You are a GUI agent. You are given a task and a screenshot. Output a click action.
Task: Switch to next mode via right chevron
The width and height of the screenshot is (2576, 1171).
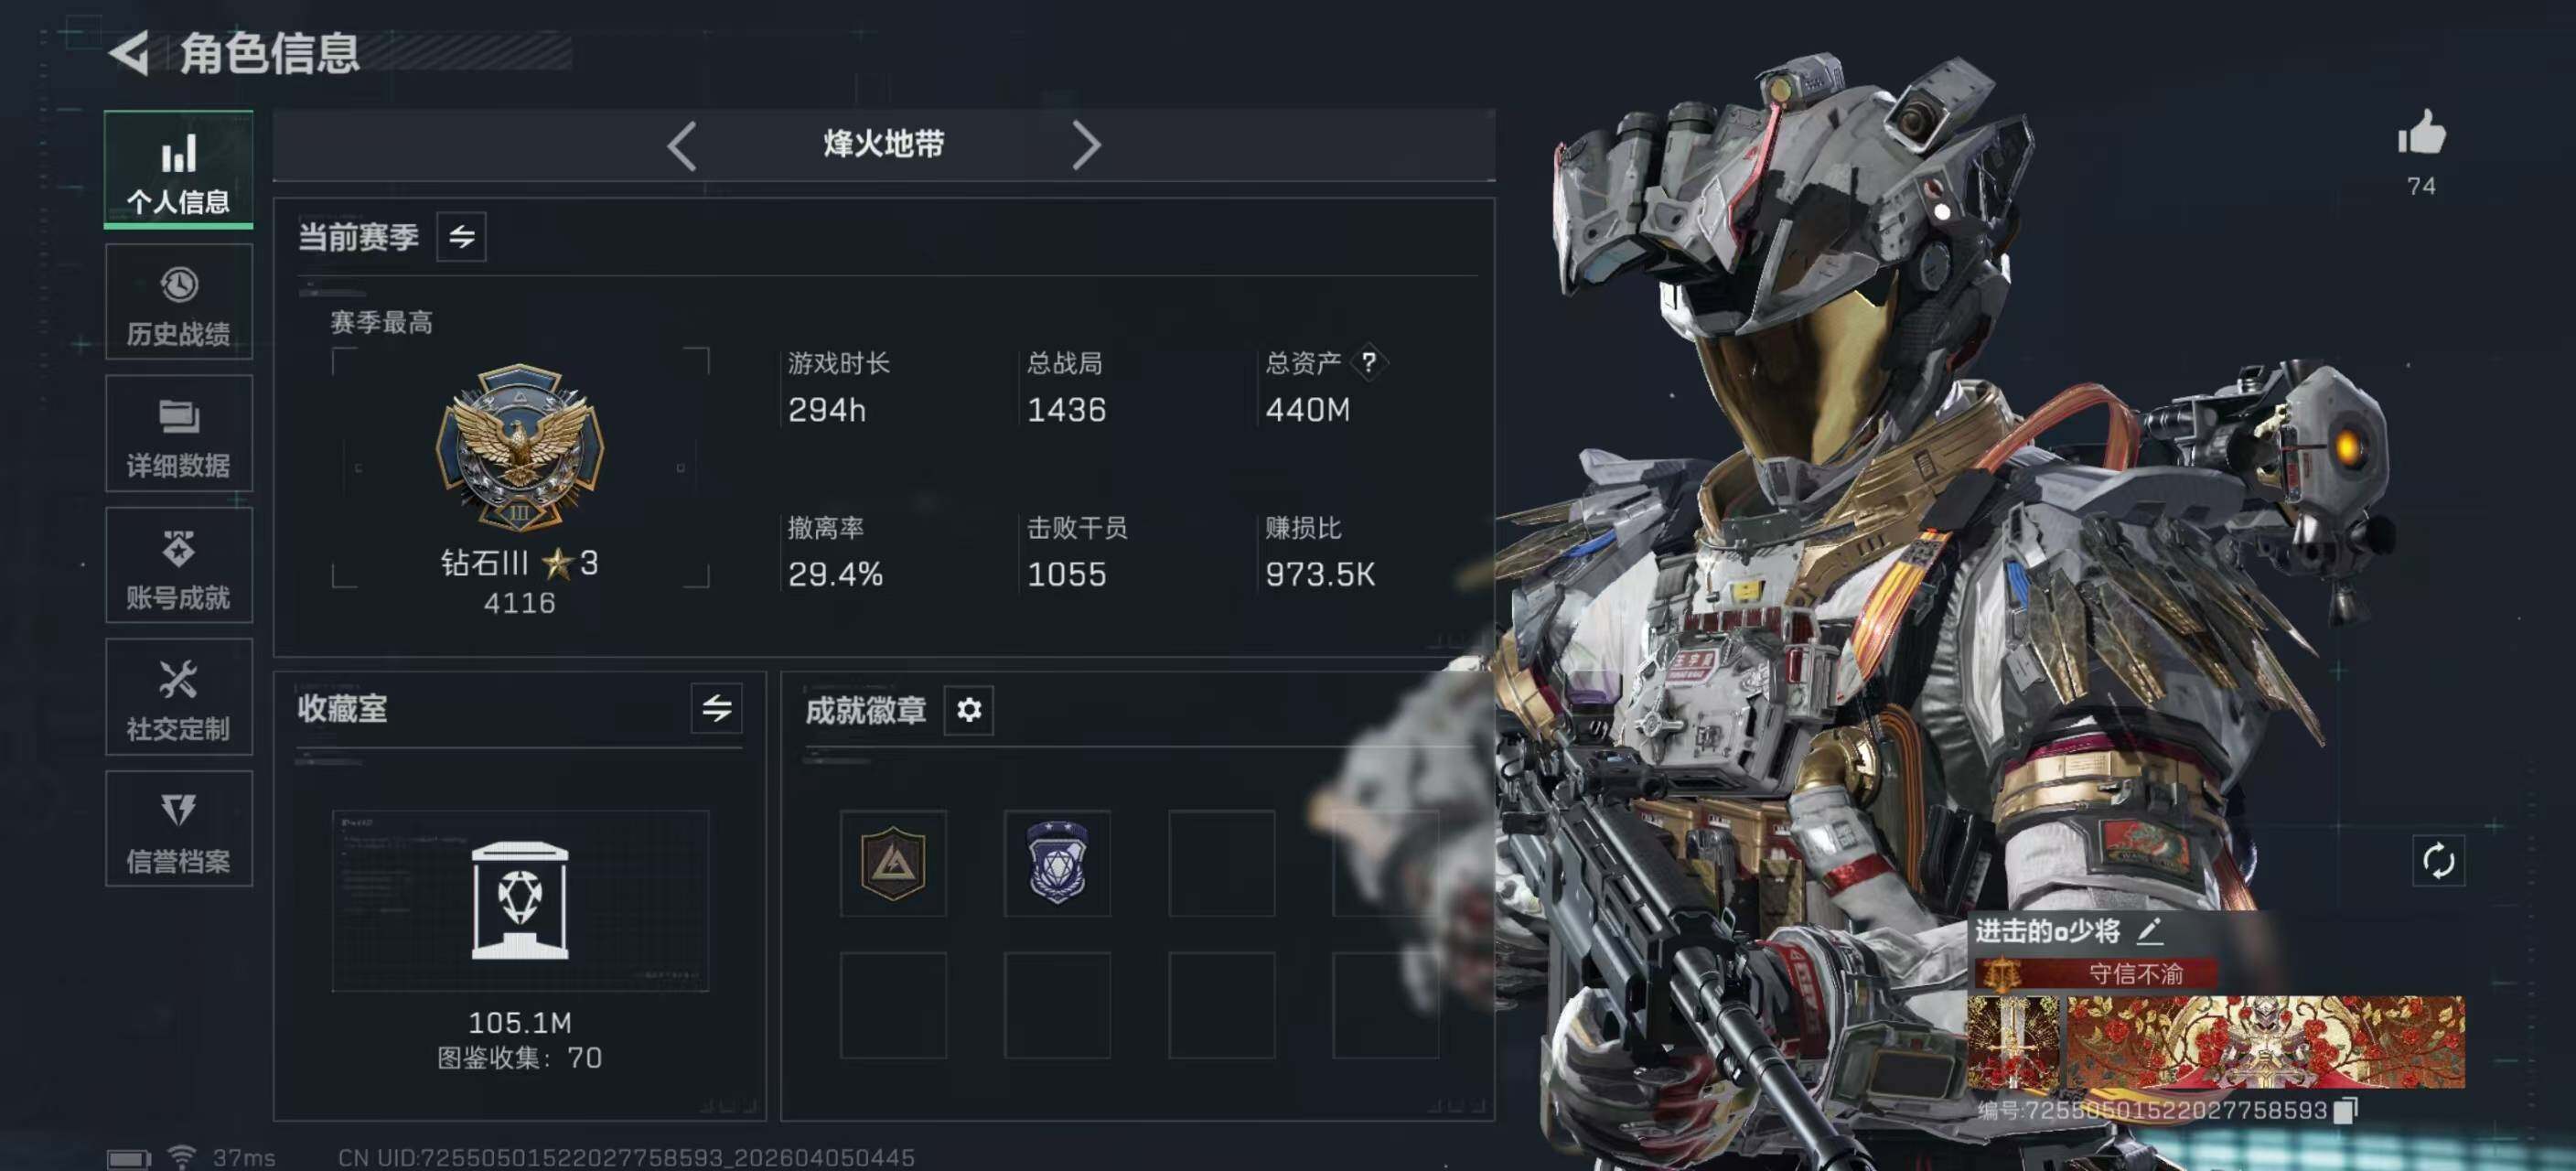click(1087, 146)
